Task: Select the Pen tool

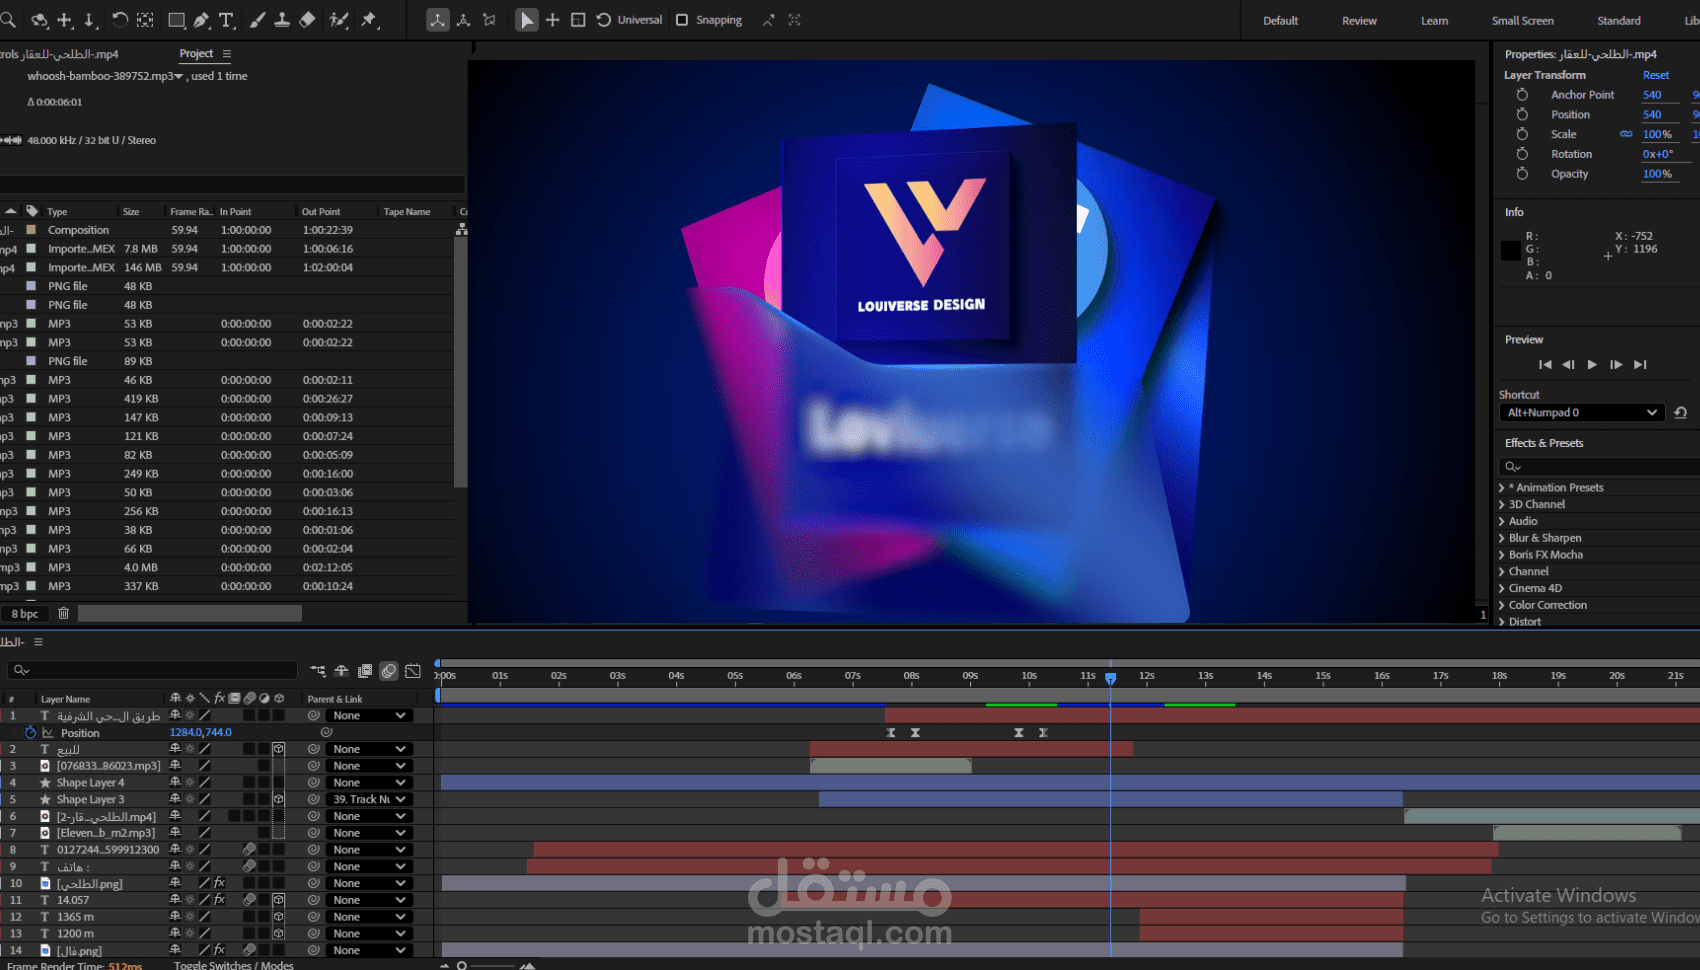Action: 201,20
